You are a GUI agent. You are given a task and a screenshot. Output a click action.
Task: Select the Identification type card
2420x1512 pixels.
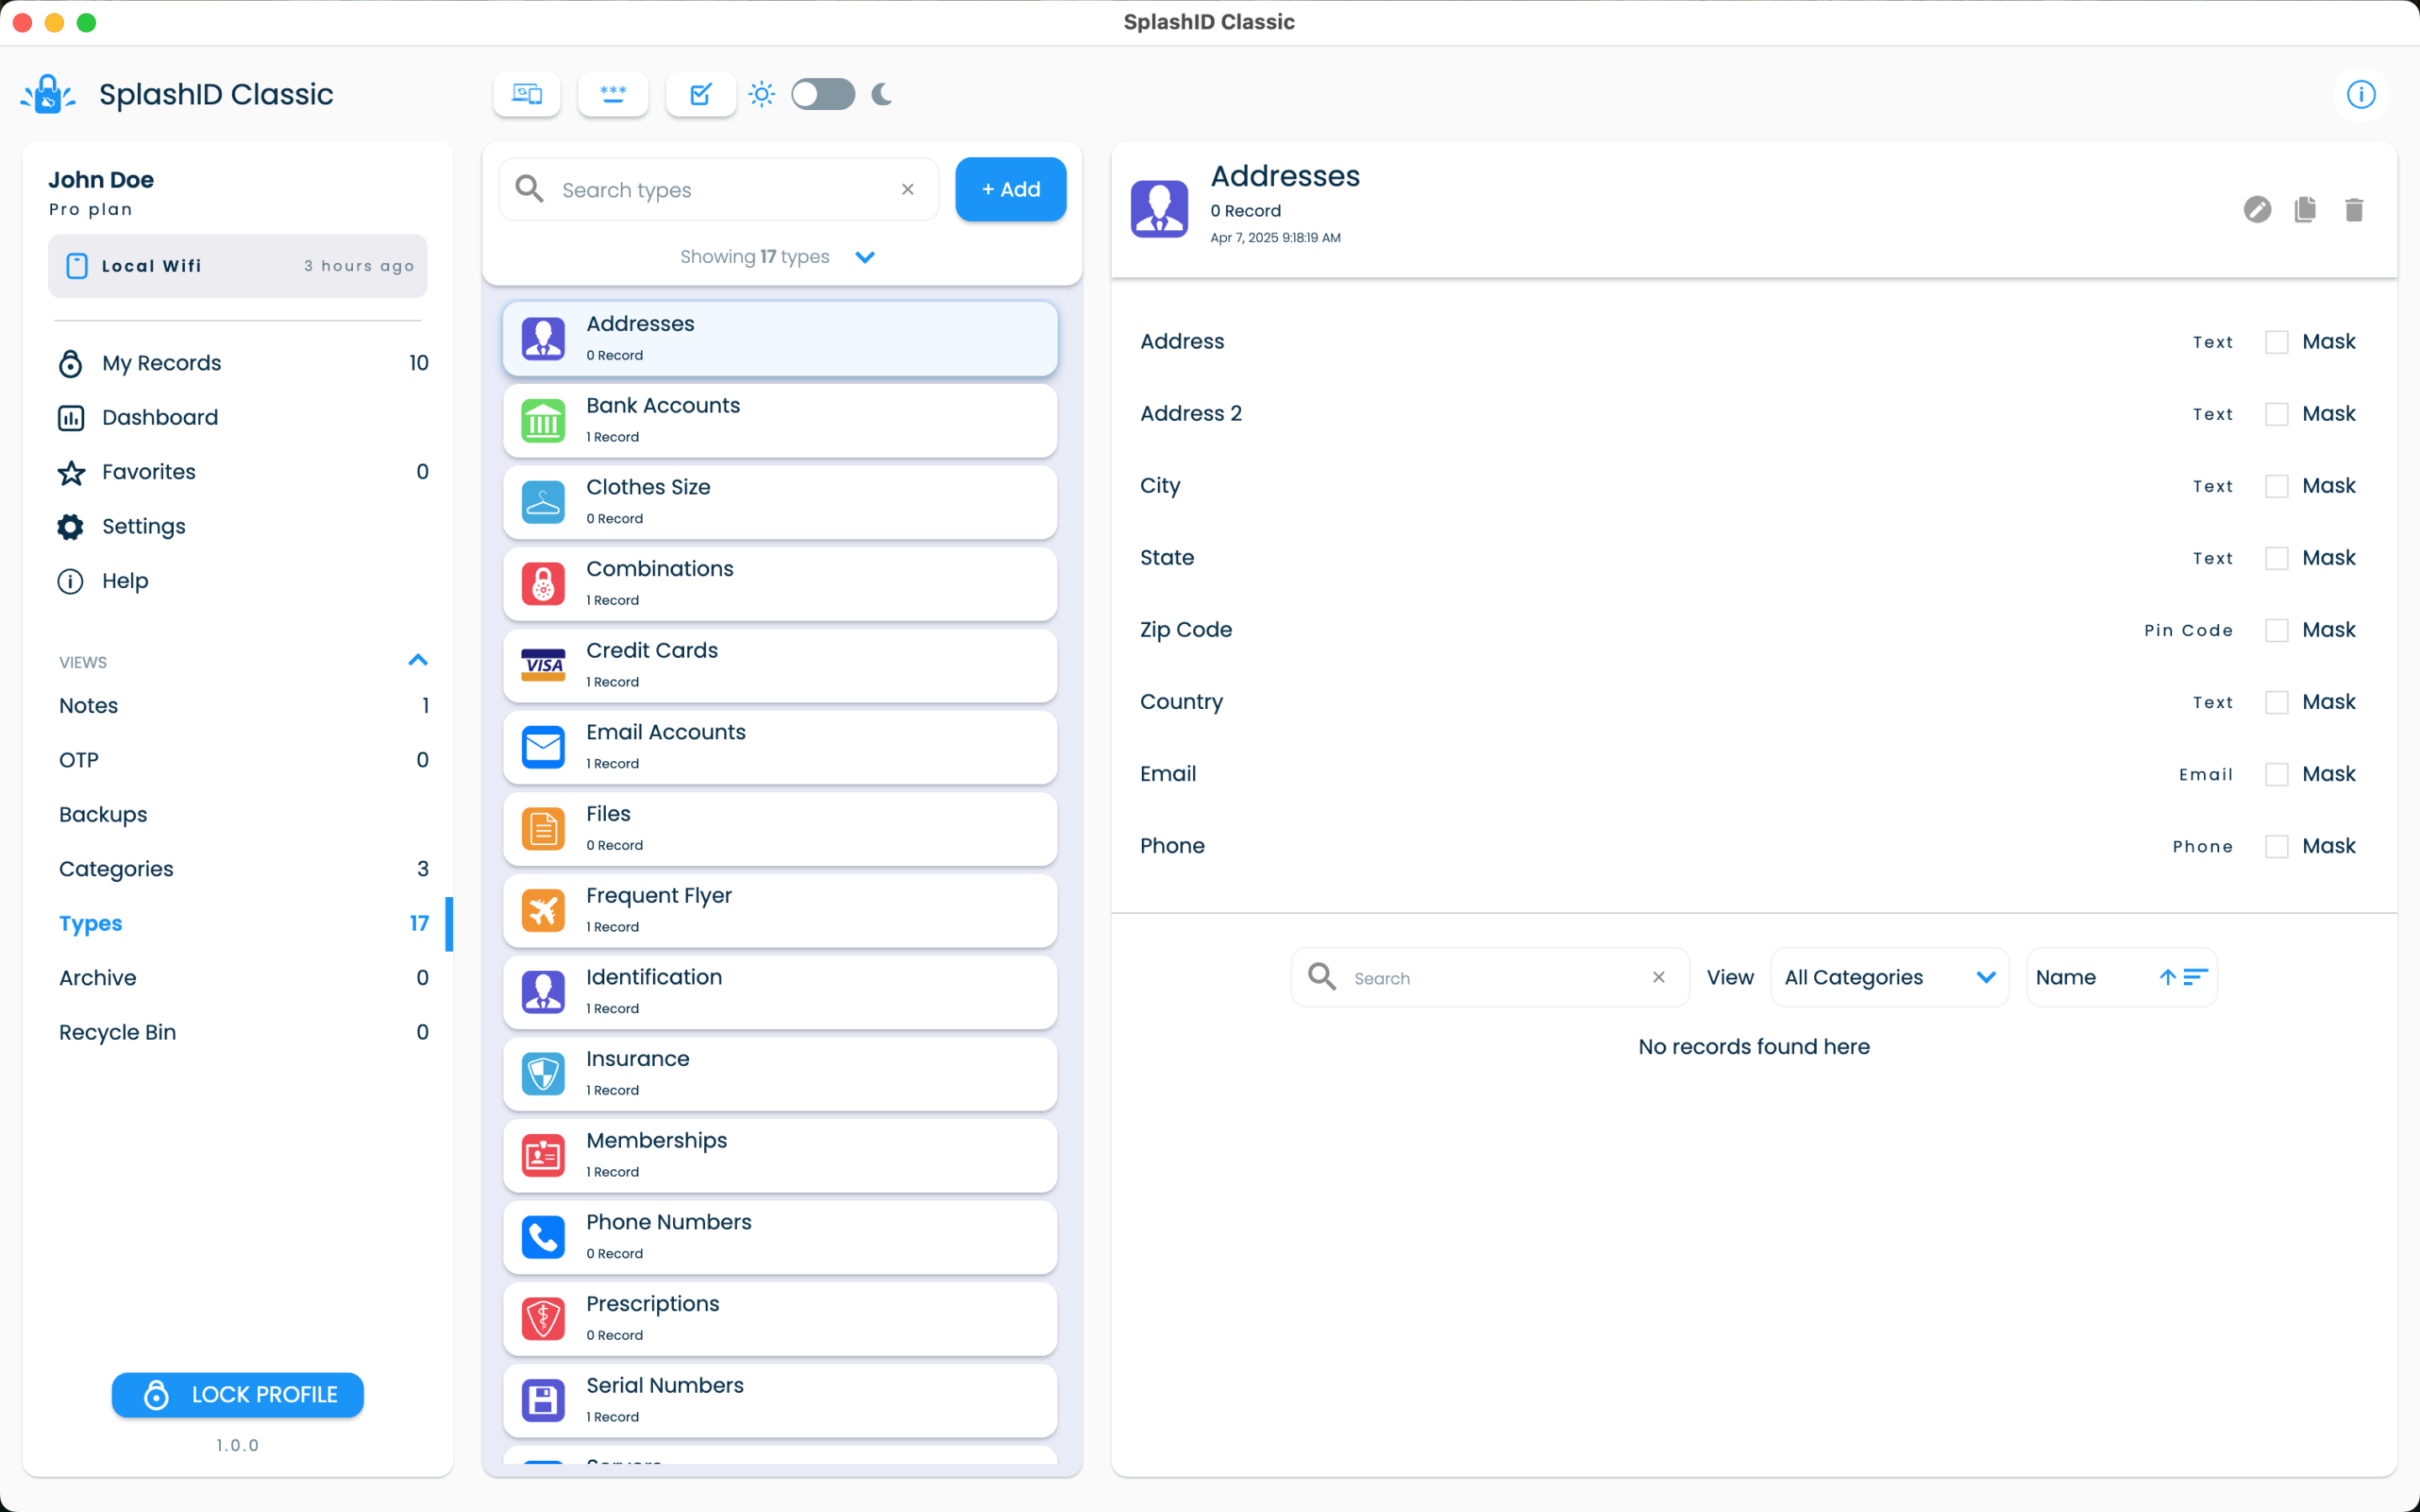[780, 992]
